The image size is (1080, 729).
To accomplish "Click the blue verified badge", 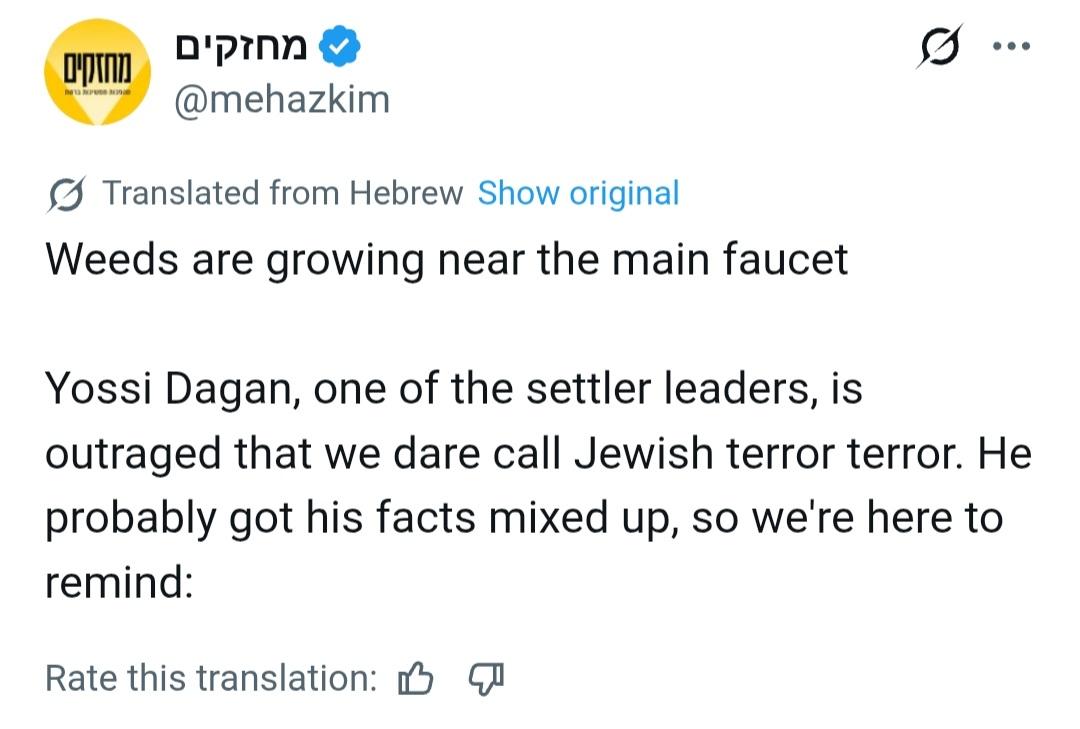I will [x=337, y=47].
